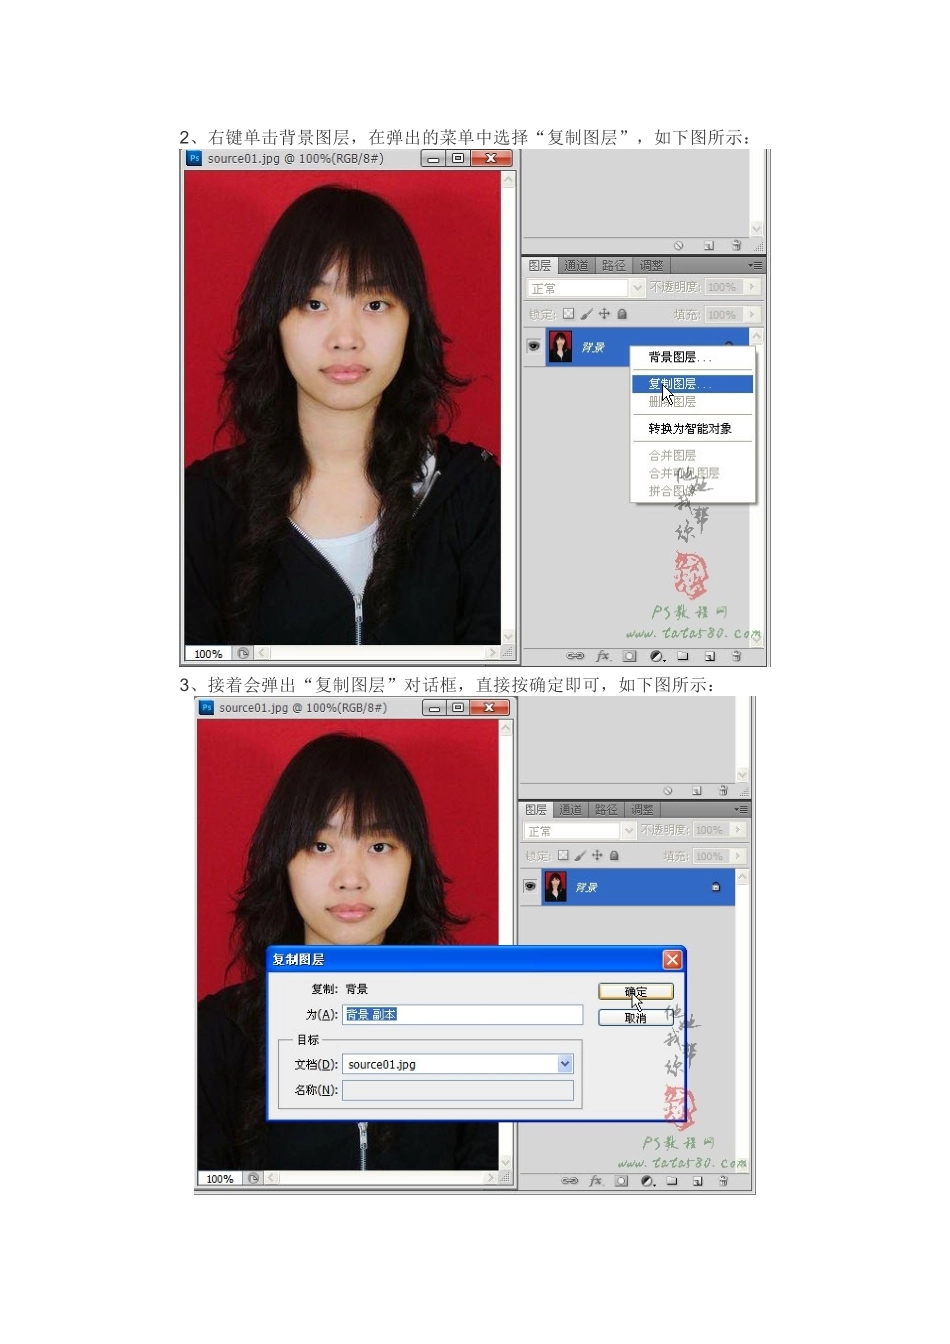Click fx layer style icon, step 3 screenshot
950x1344 pixels.
click(x=596, y=1181)
